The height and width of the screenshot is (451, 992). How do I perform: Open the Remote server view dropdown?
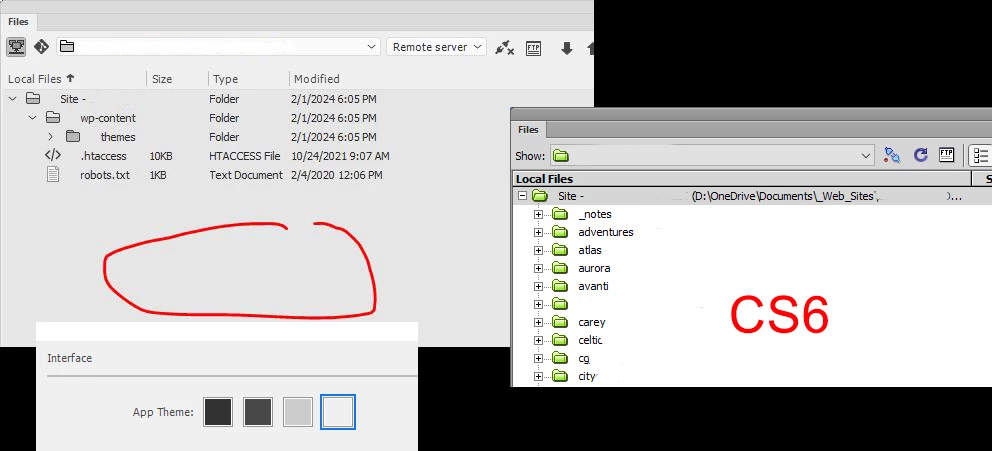point(437,47)
